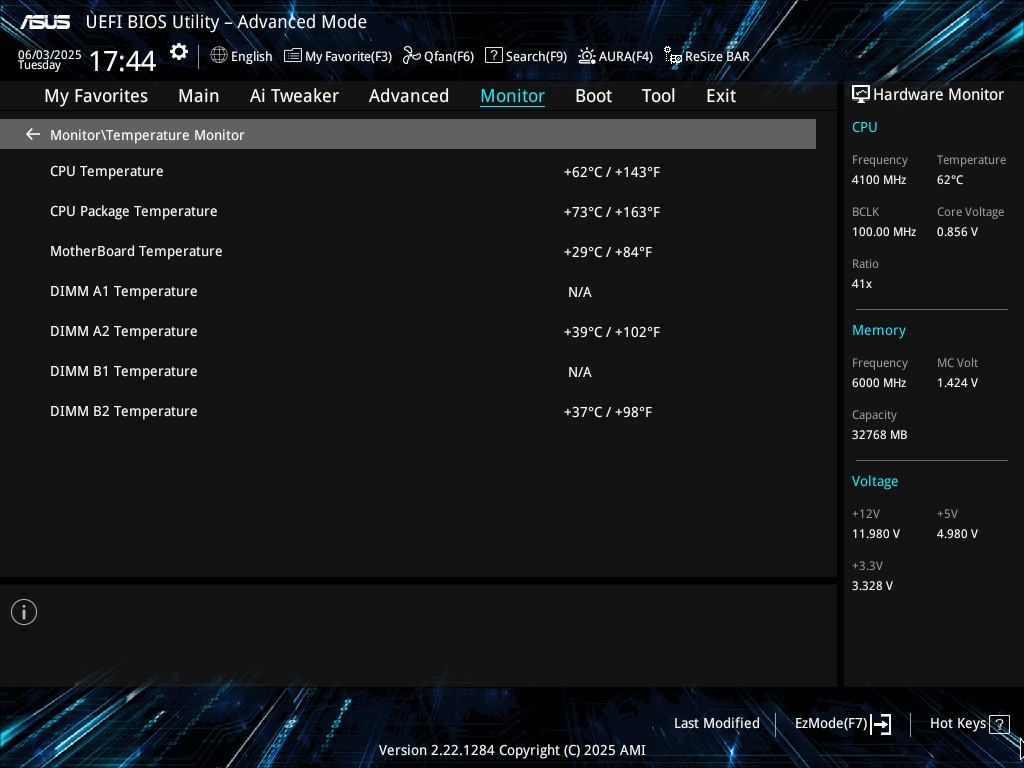This screenshot has width=1024, height=768.
Task: Go to the Boot tab
Action: click(594, 96)
